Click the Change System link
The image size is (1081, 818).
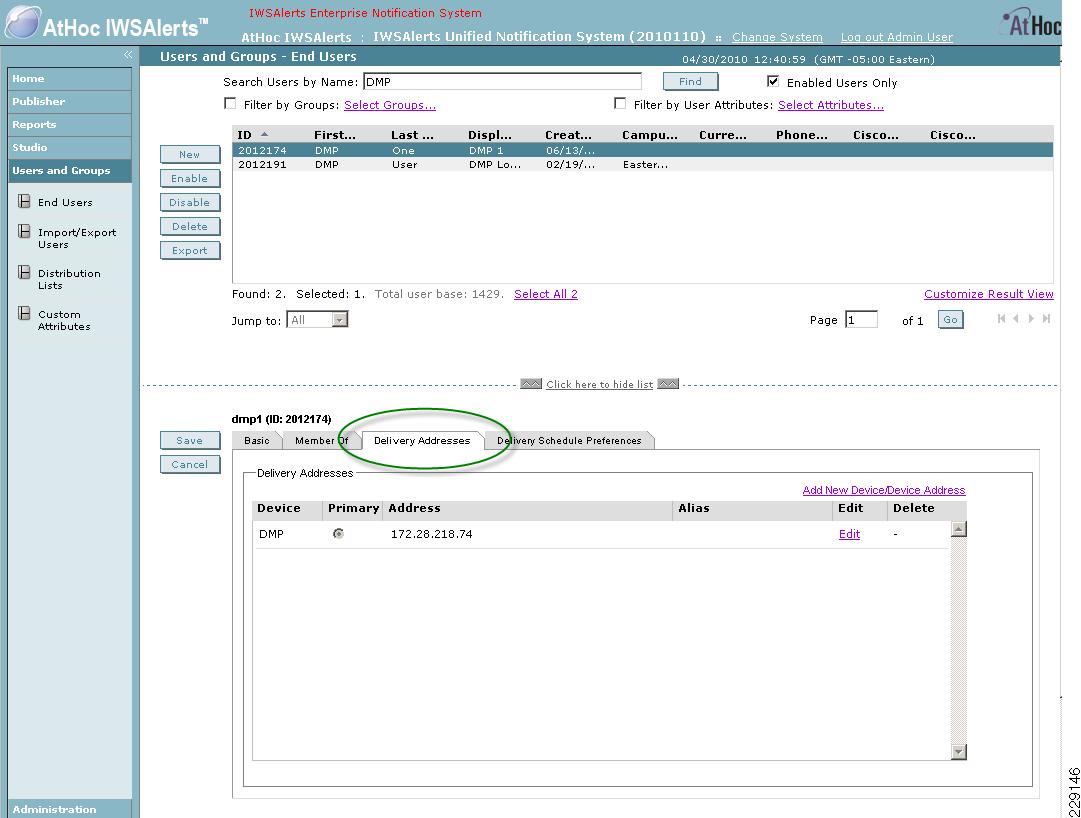point(777,37)
